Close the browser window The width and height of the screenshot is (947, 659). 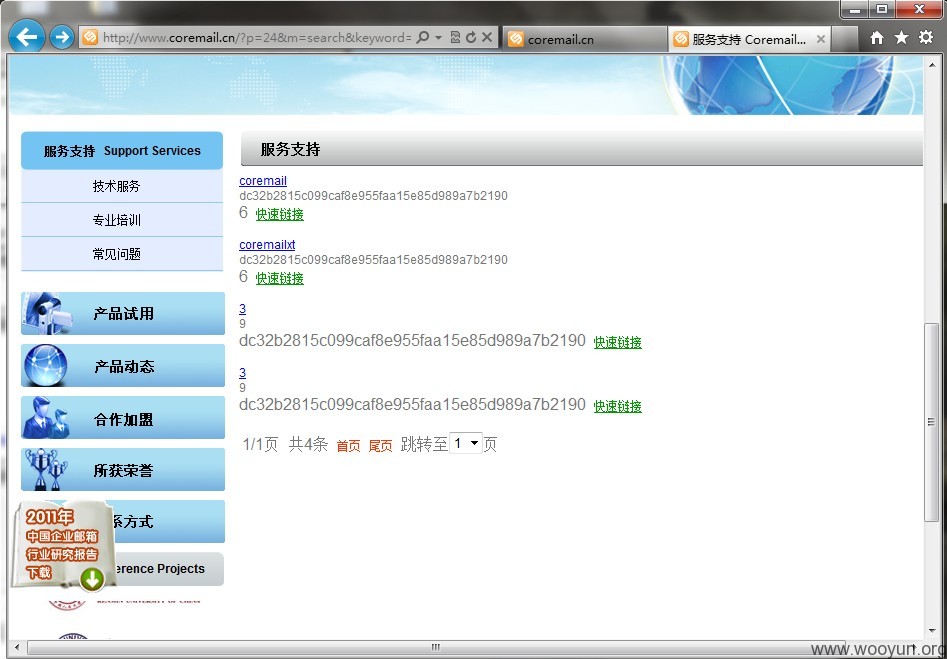(x=919, y=10)
